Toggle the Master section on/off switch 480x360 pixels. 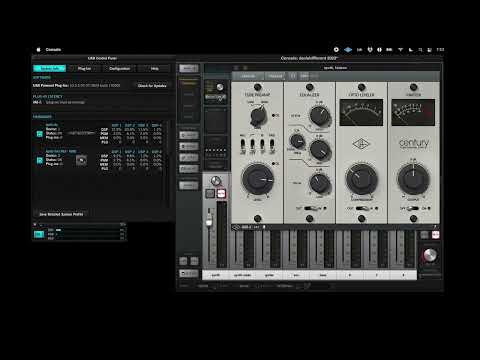413,208
